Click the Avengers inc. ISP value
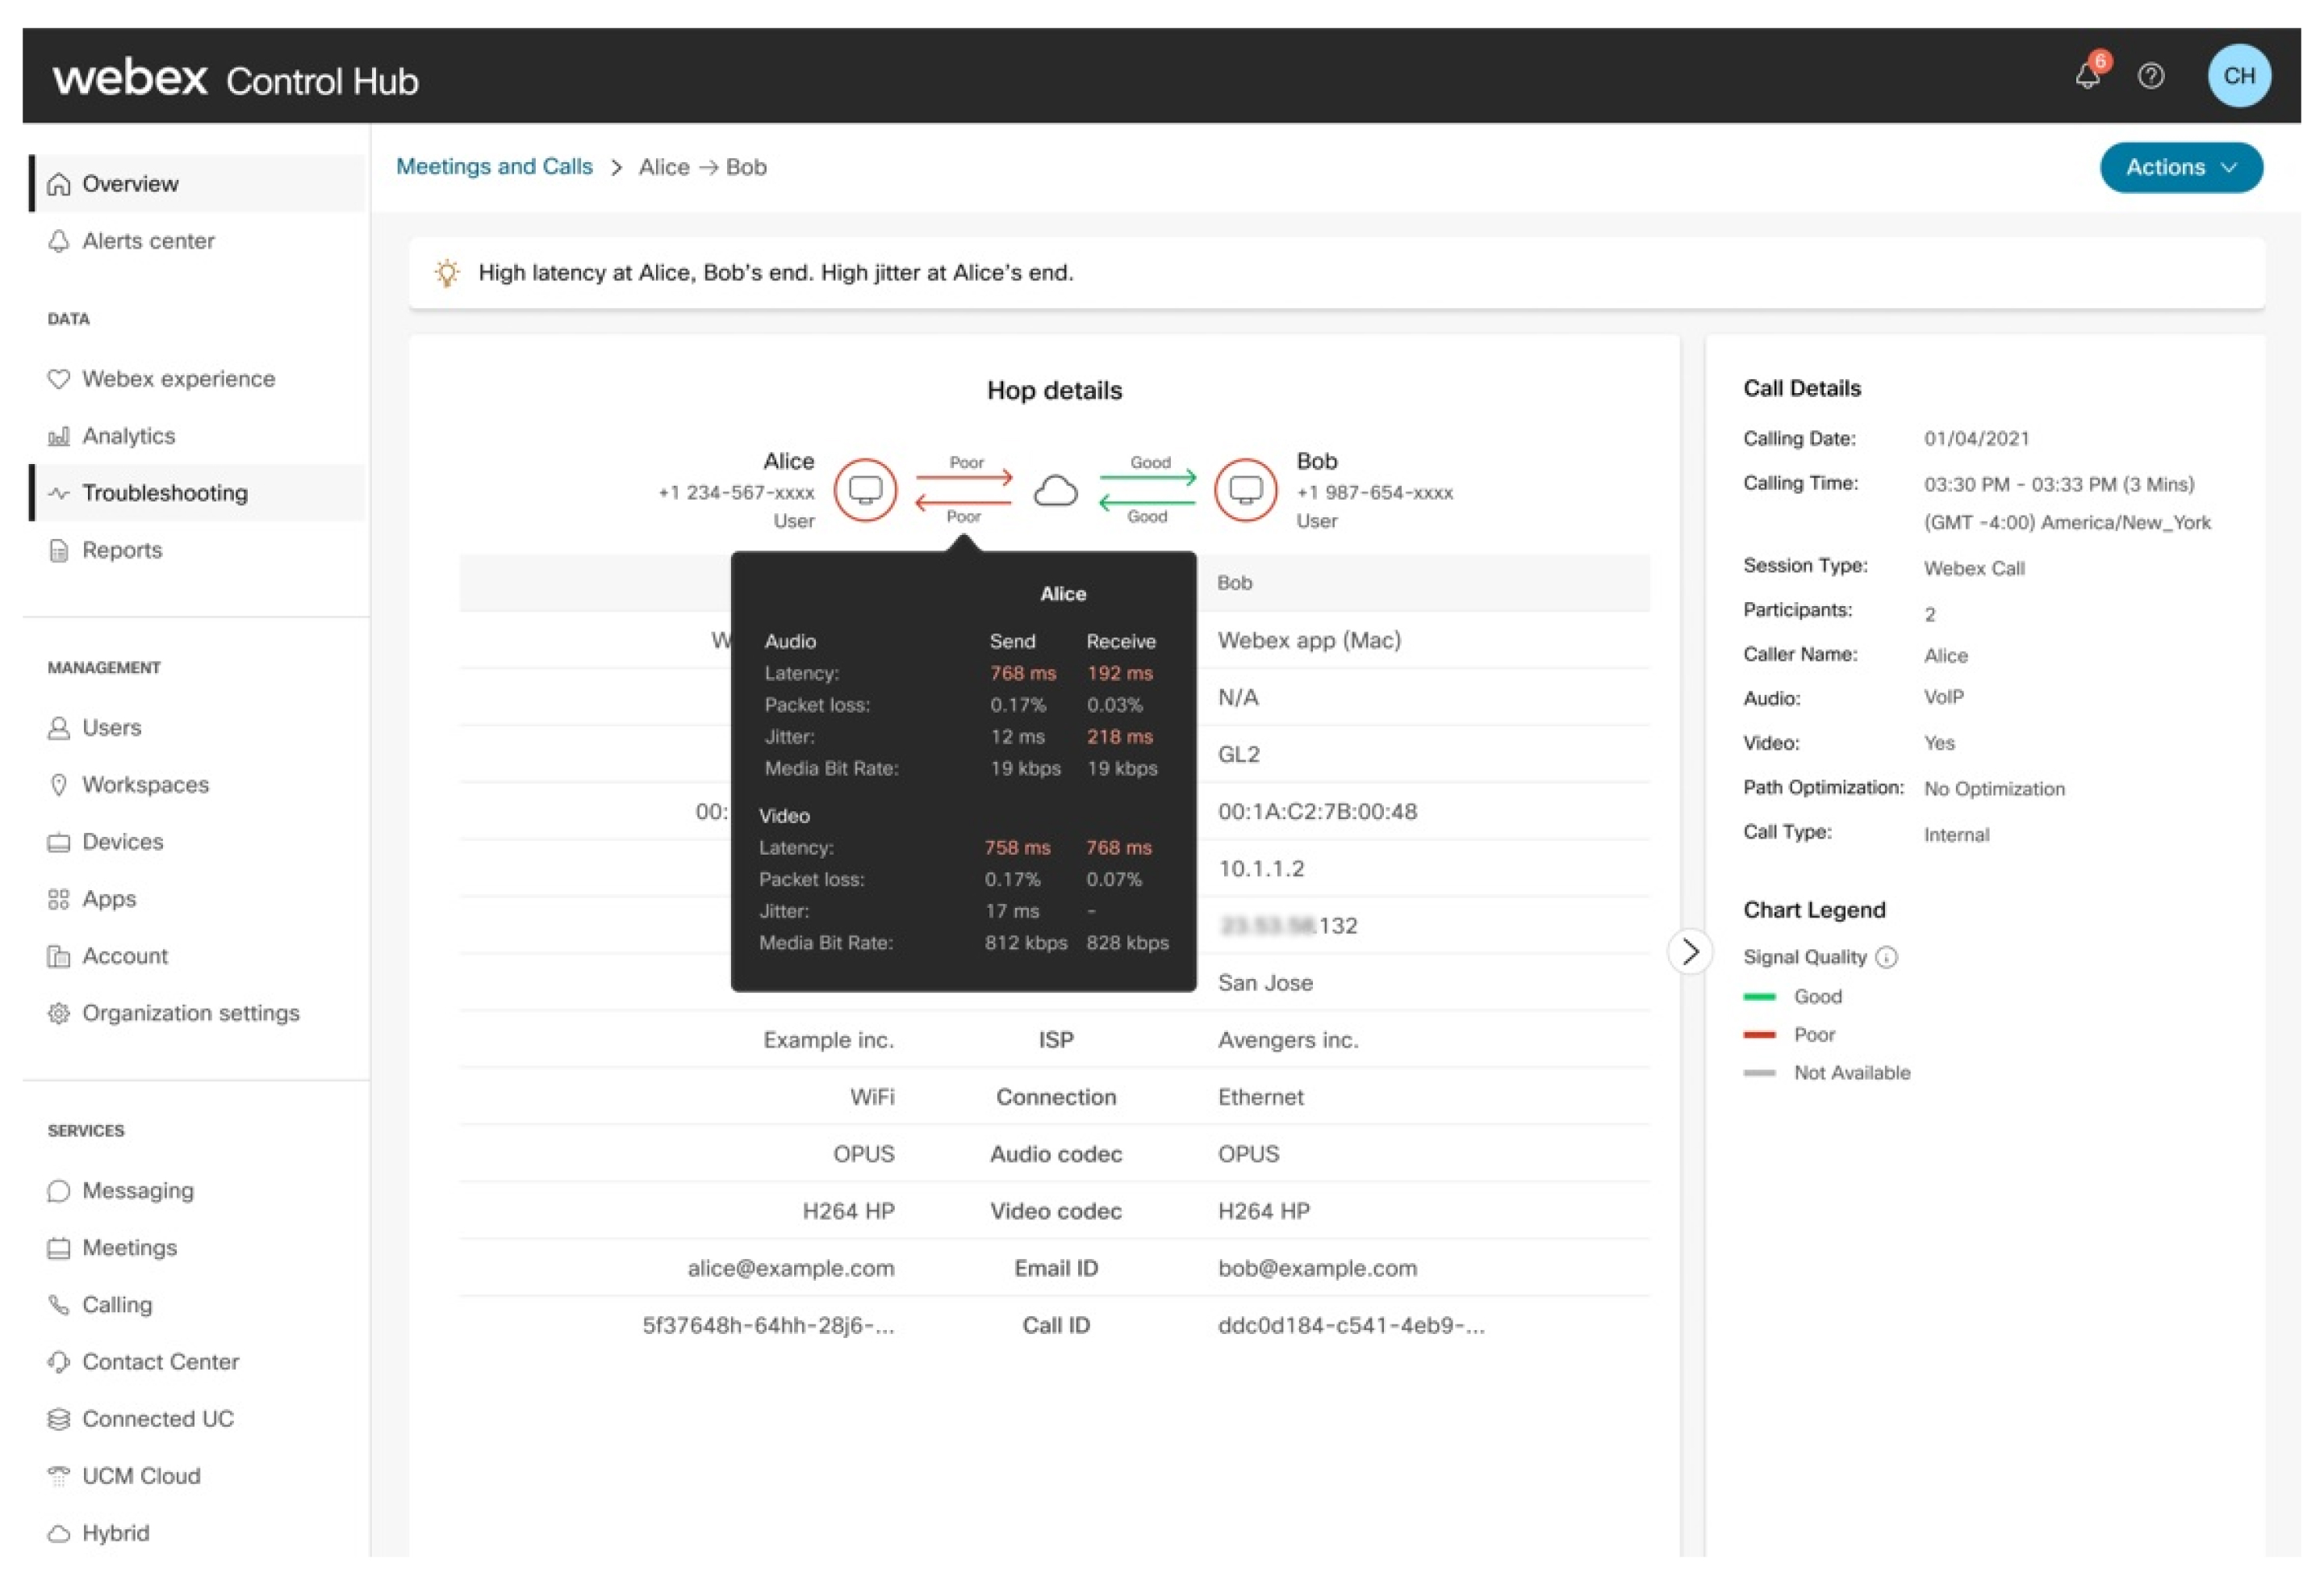Image resolution: width=2324 pixels, height=1585 pixels. tap(1288, 1040)
